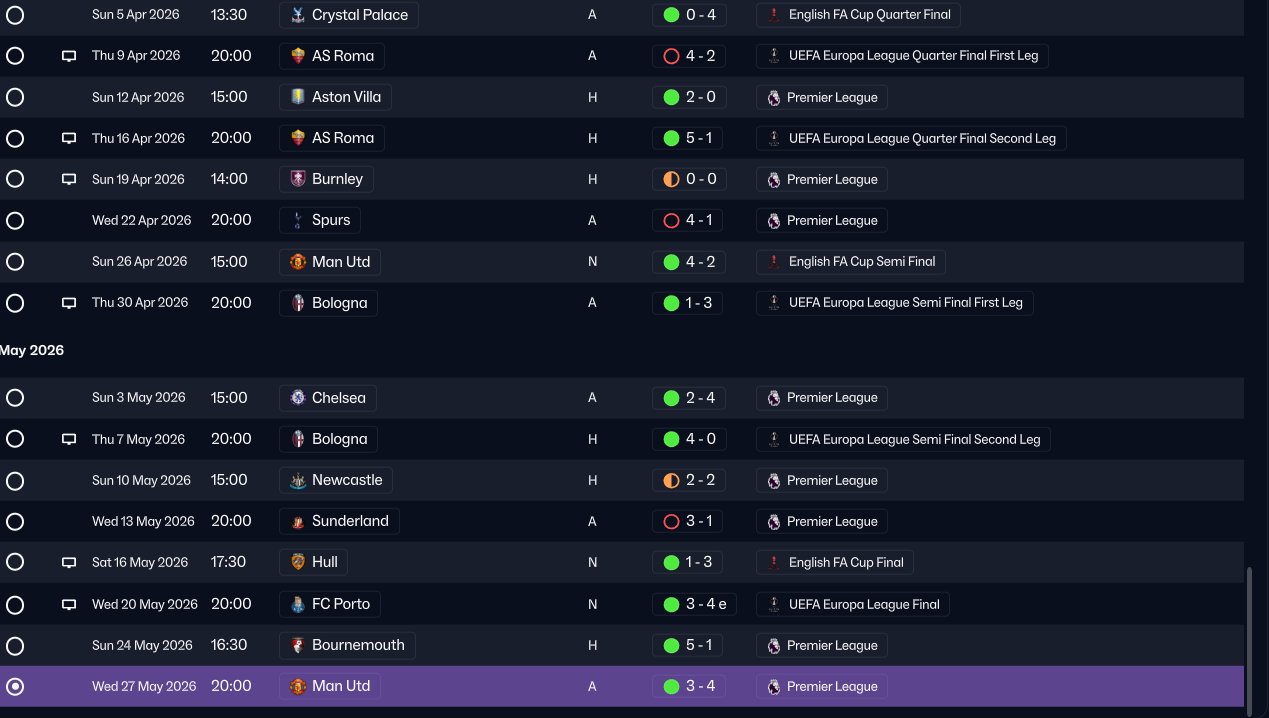Select the radio button for Chelsea 3 May fixture
The height and width of the screenshot is (718, 1269).
click(x=15, y=398)
